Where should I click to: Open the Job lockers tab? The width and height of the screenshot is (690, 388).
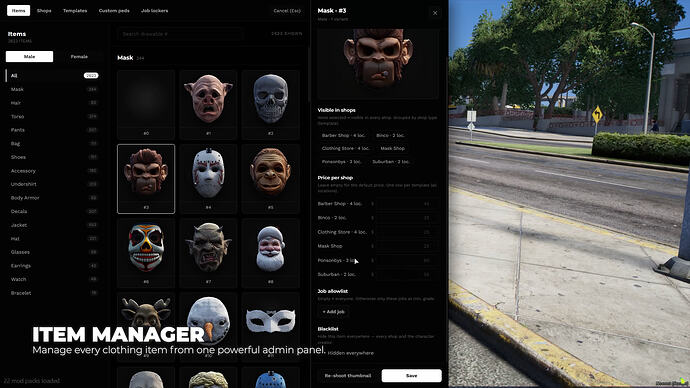point(154,11)
